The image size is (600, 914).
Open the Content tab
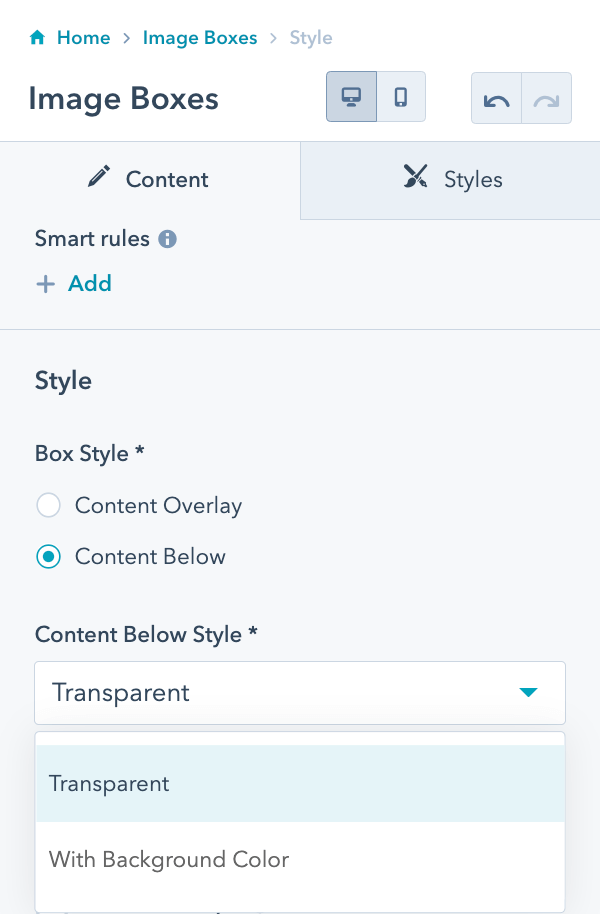point(150,180)
